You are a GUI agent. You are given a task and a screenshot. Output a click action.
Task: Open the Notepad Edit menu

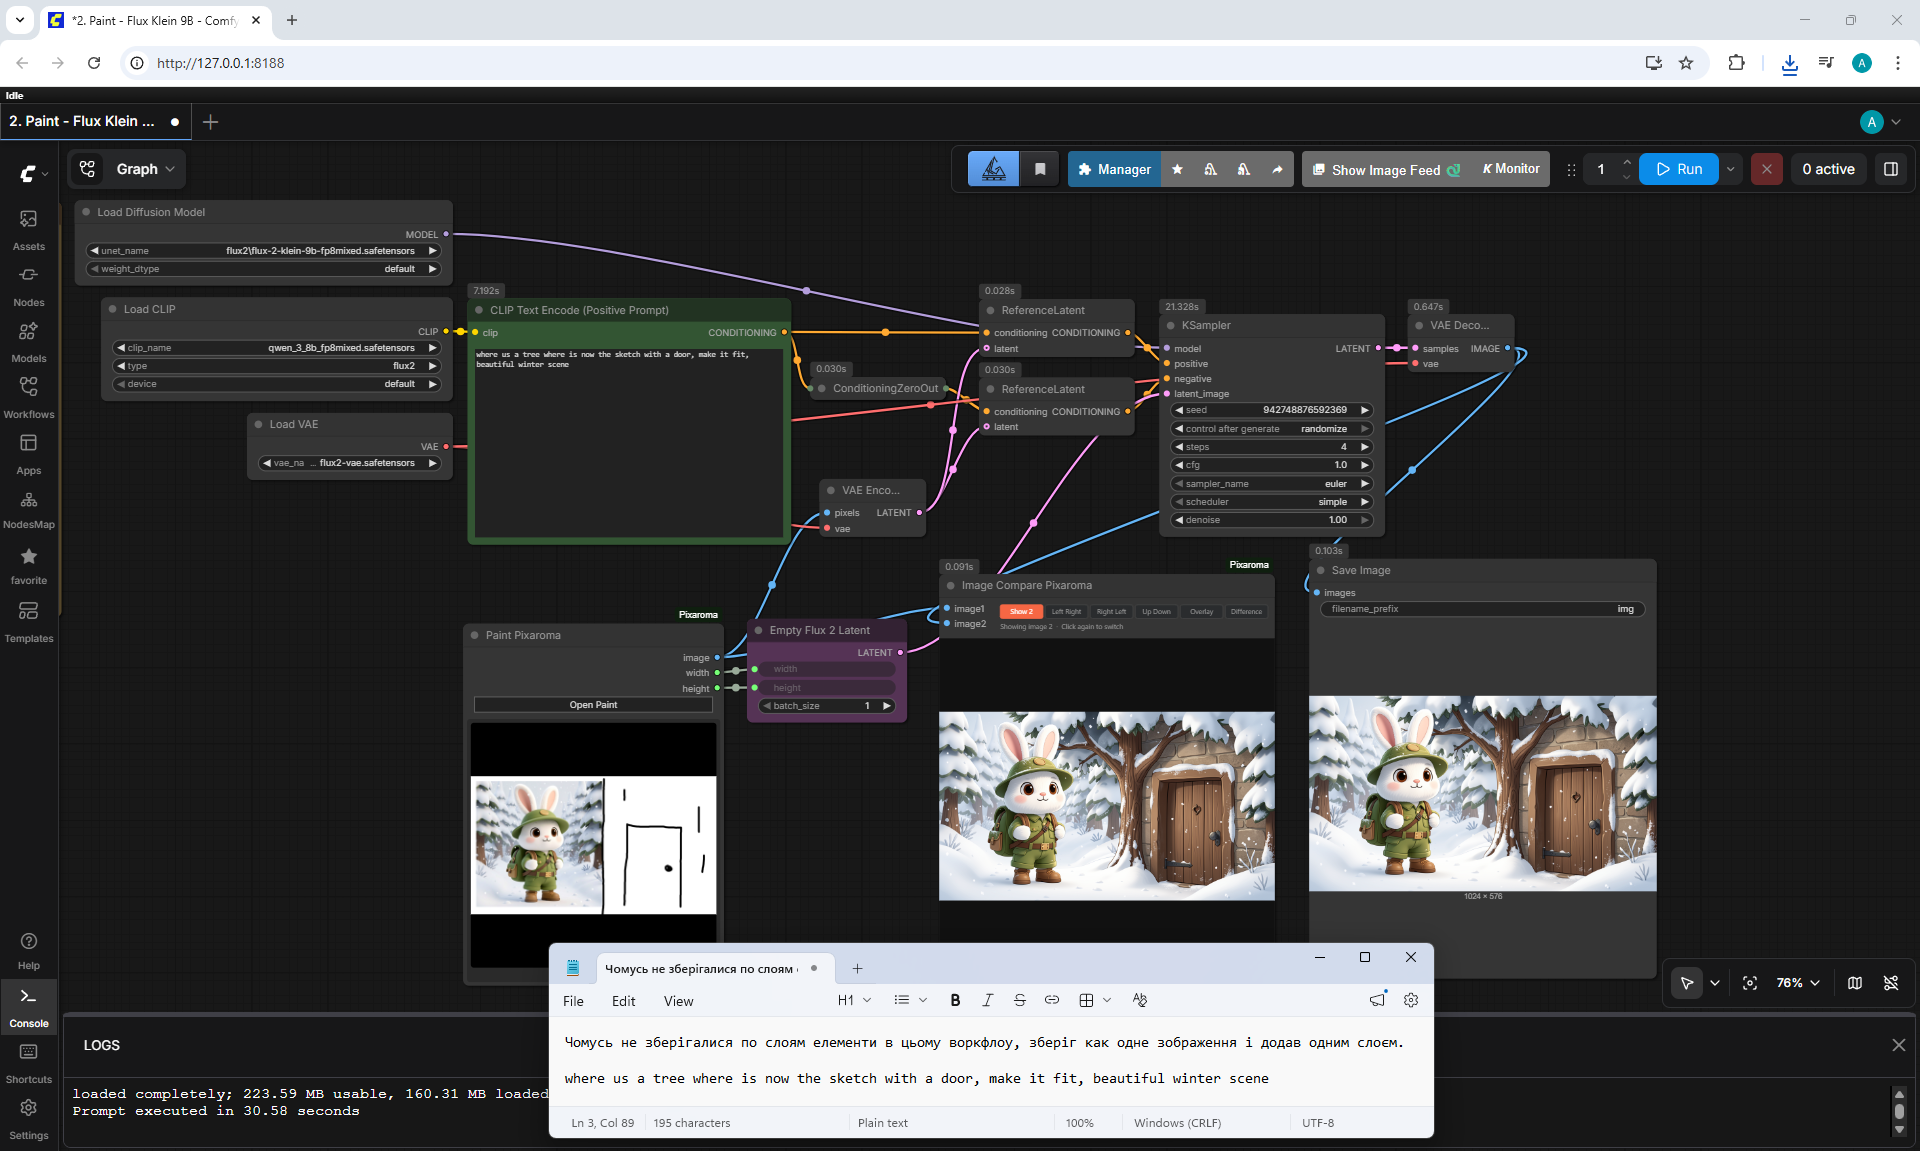pos(623,1001)
